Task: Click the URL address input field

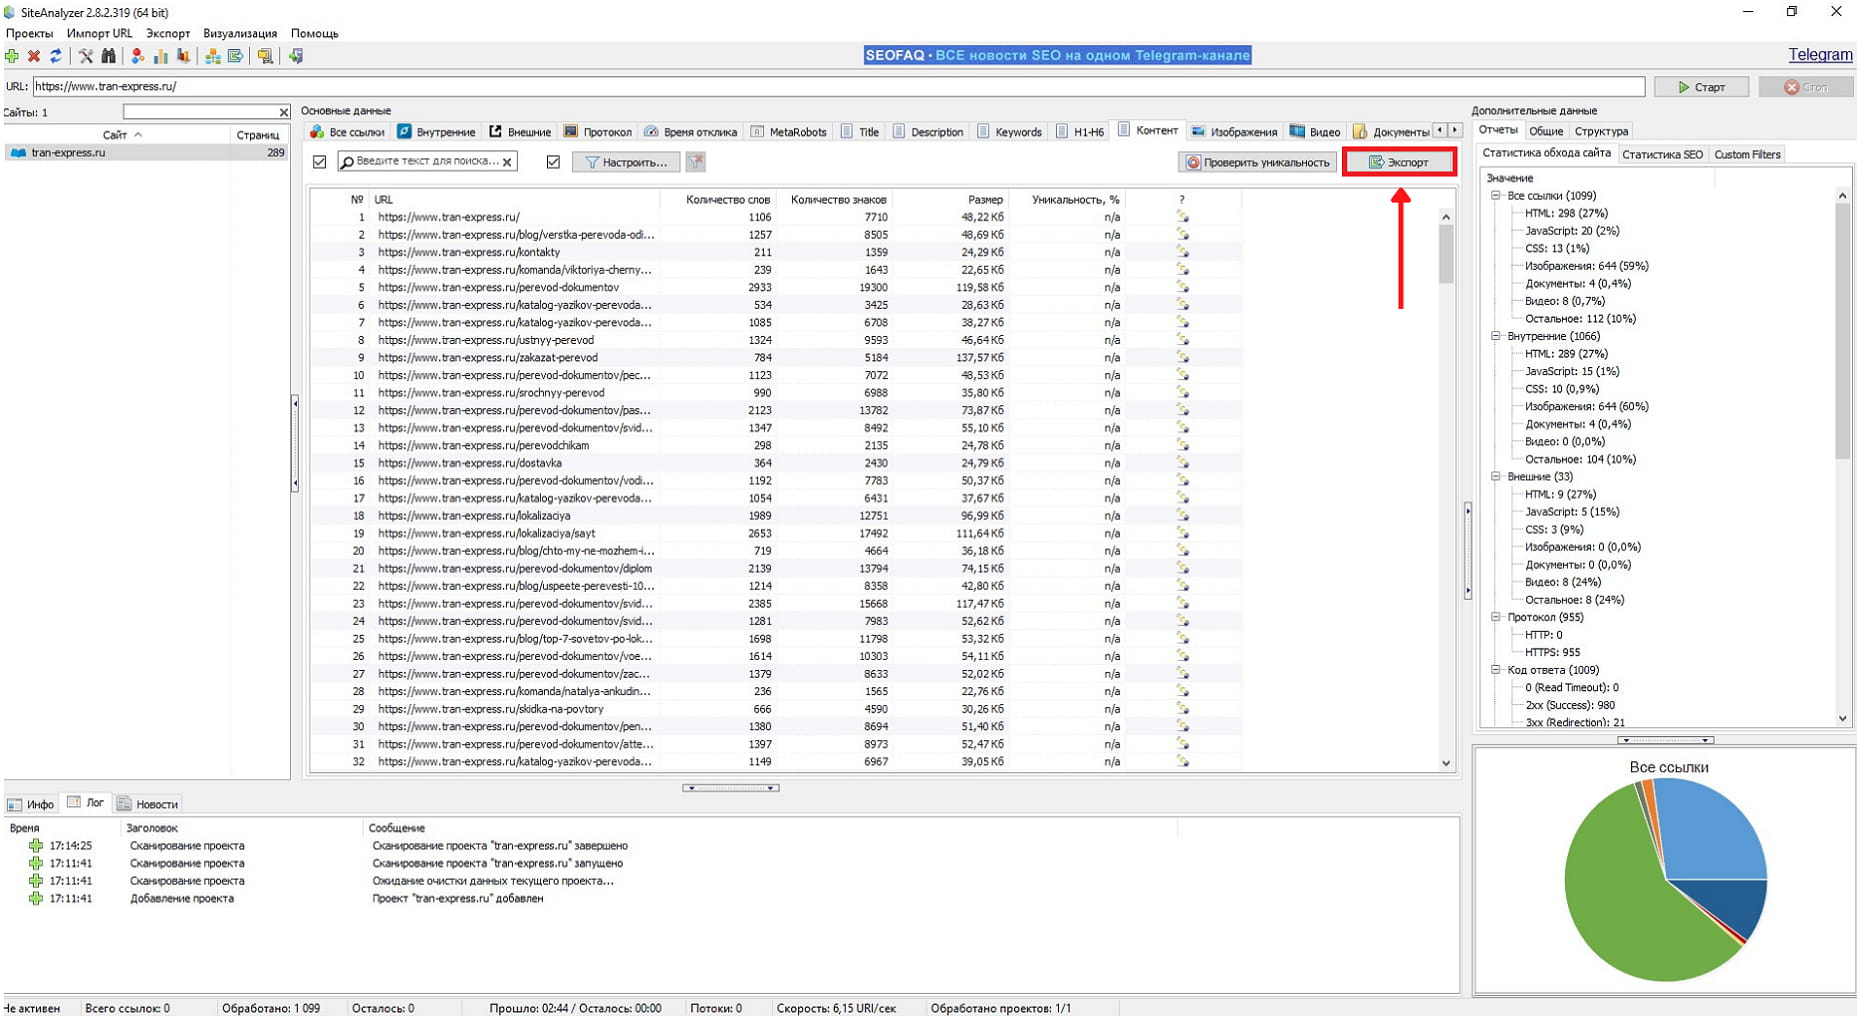Action: coord(839,87)
